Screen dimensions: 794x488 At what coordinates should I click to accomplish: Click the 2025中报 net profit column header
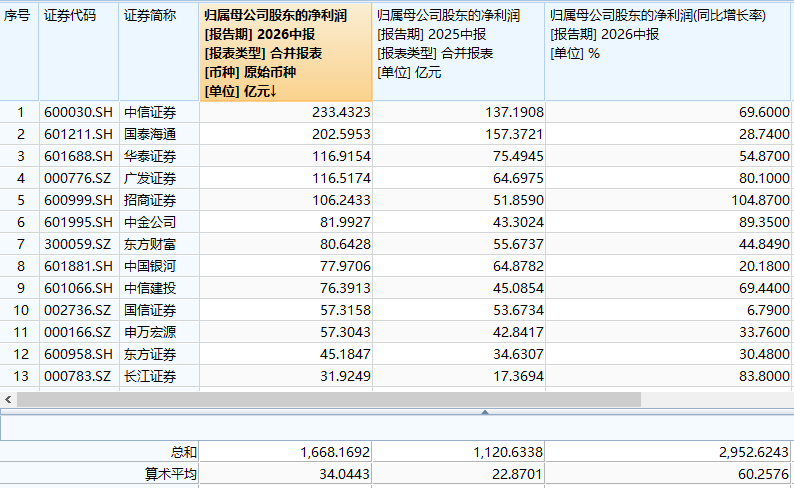point(459,52)
